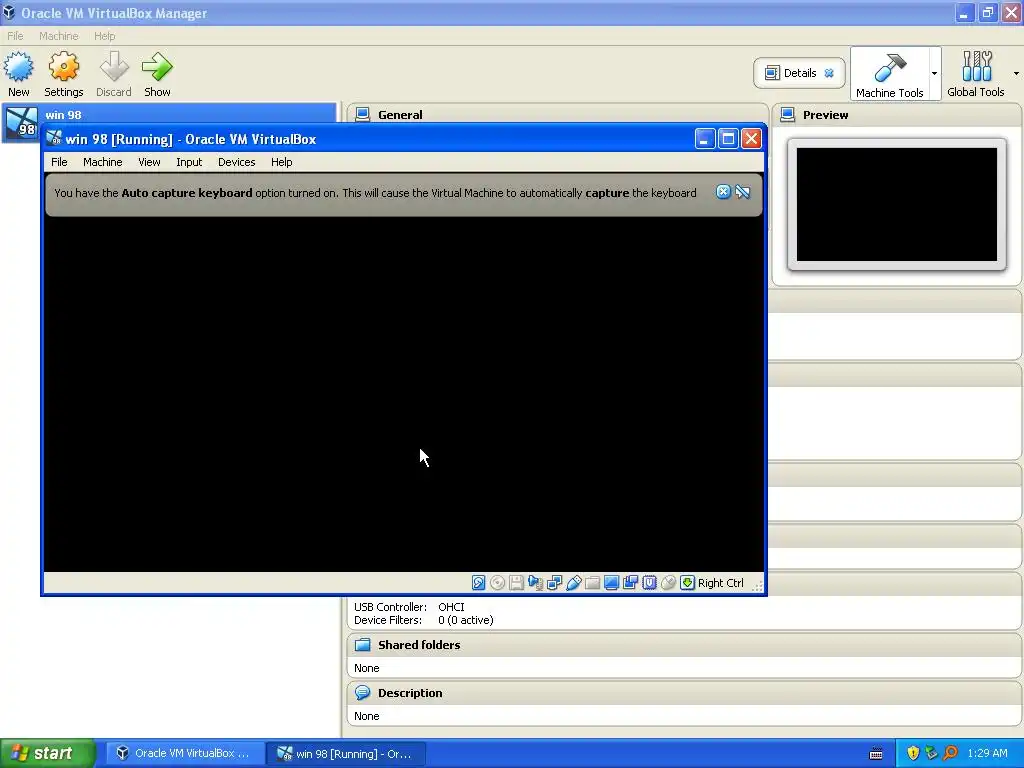Open the Help menu in VirtualBox Manager
The width and height of the screenshot is (1024, 768).
click(x=104, y=36)
